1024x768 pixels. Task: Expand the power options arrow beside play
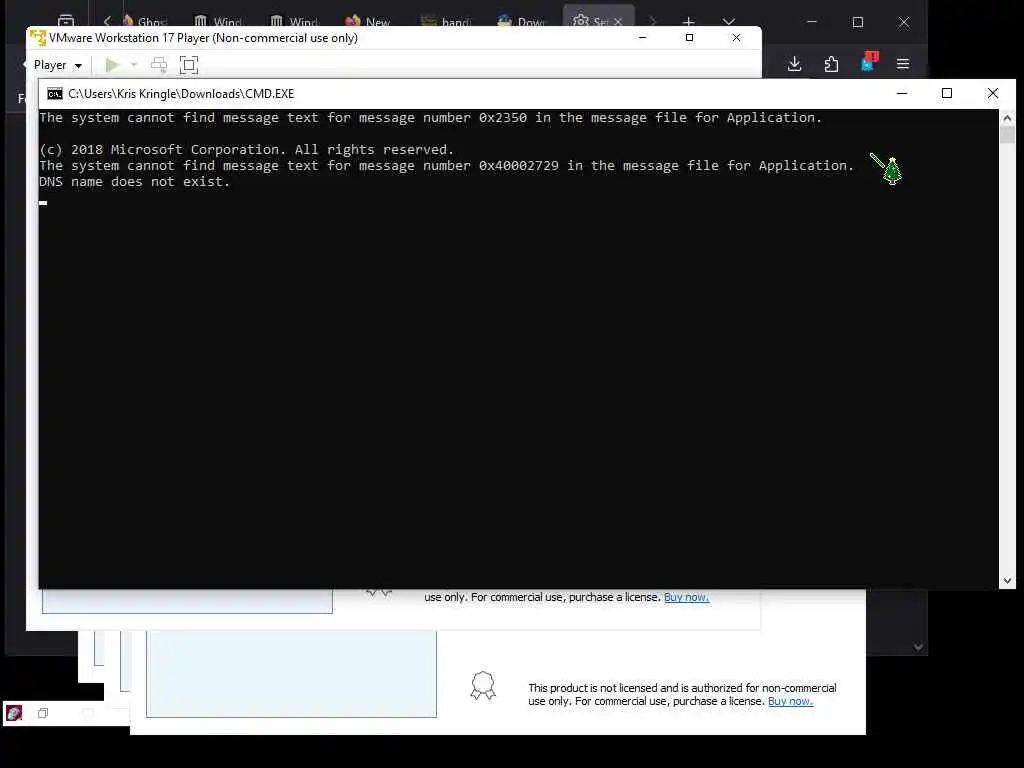click(x=134, y=65)
